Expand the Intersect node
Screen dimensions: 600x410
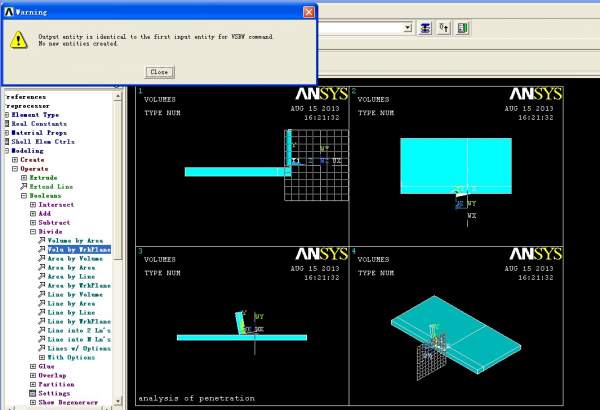click(x=33, y=205)
